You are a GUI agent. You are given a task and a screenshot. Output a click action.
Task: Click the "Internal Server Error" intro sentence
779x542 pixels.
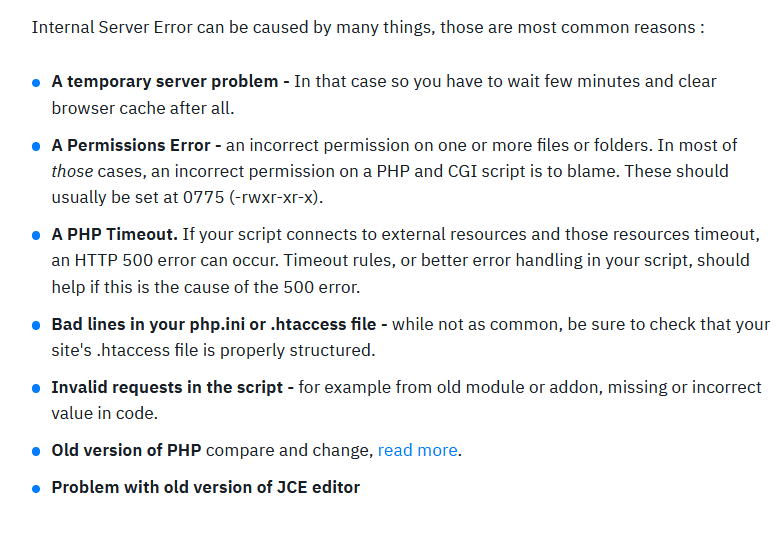(x=367, y=27)
